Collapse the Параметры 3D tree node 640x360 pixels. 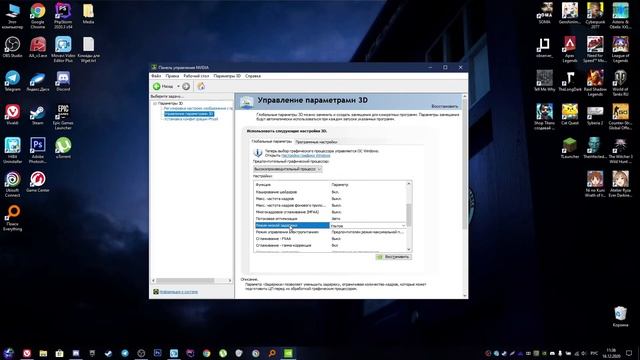coord(155,104)
